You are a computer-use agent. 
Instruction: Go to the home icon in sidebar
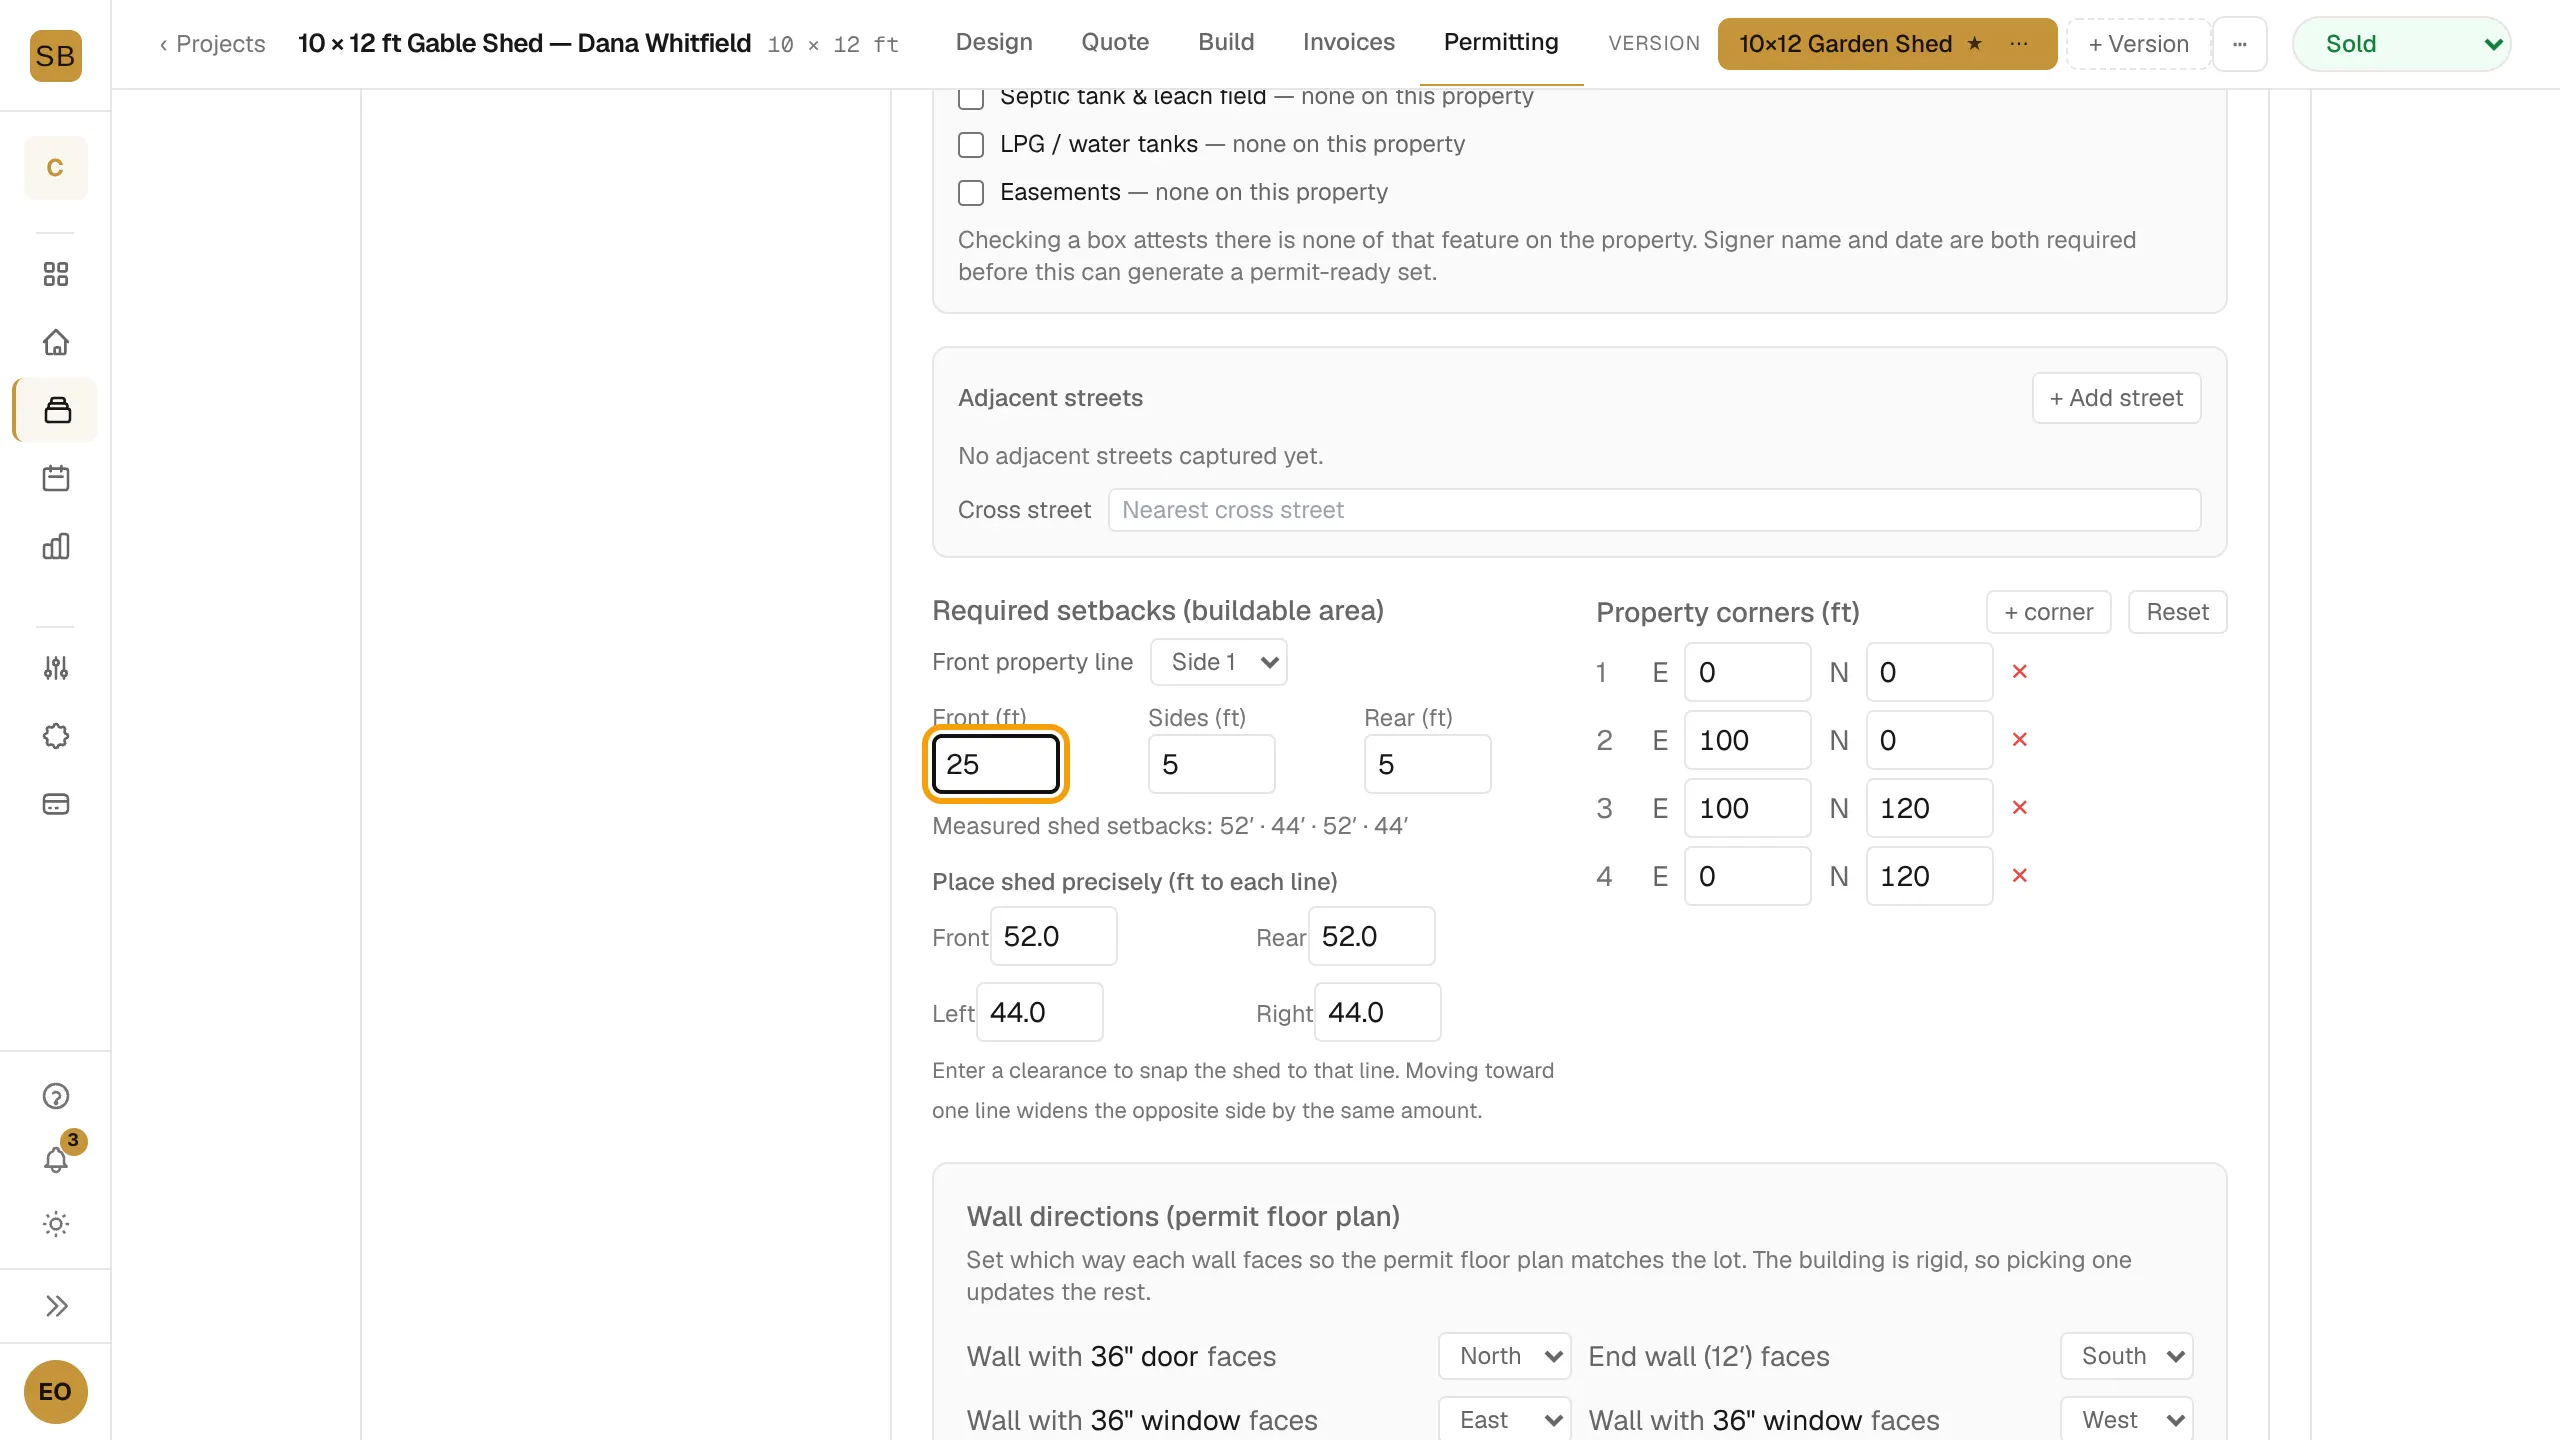56,342
